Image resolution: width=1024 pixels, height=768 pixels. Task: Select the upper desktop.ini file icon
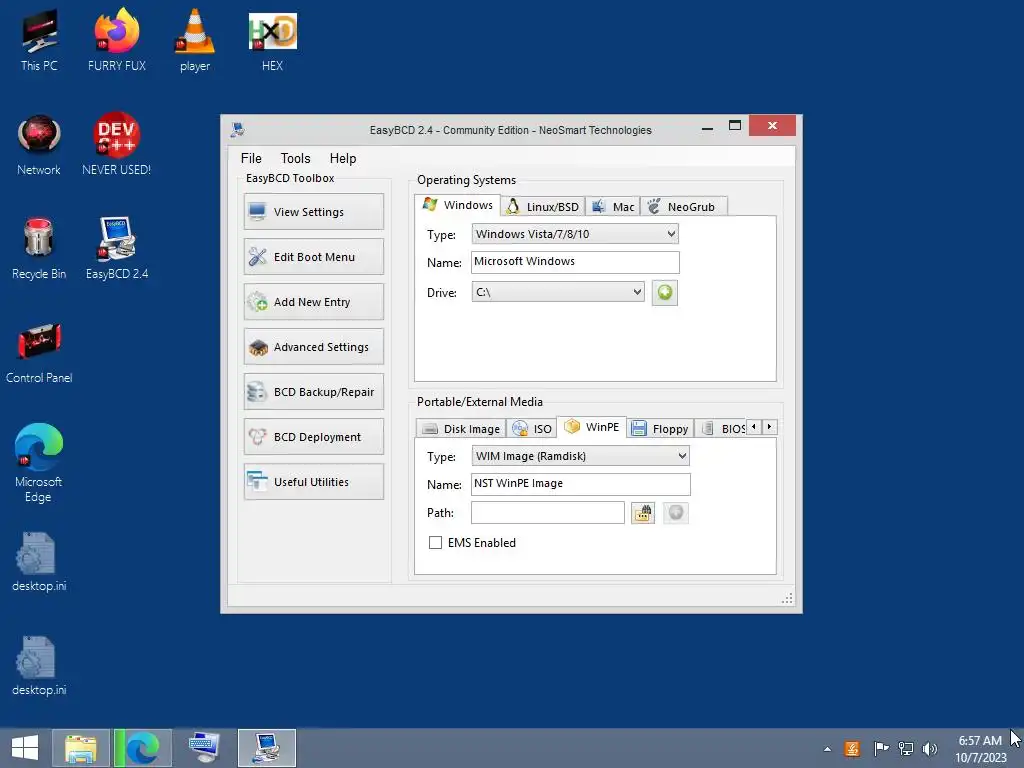(x=39, y=562)
